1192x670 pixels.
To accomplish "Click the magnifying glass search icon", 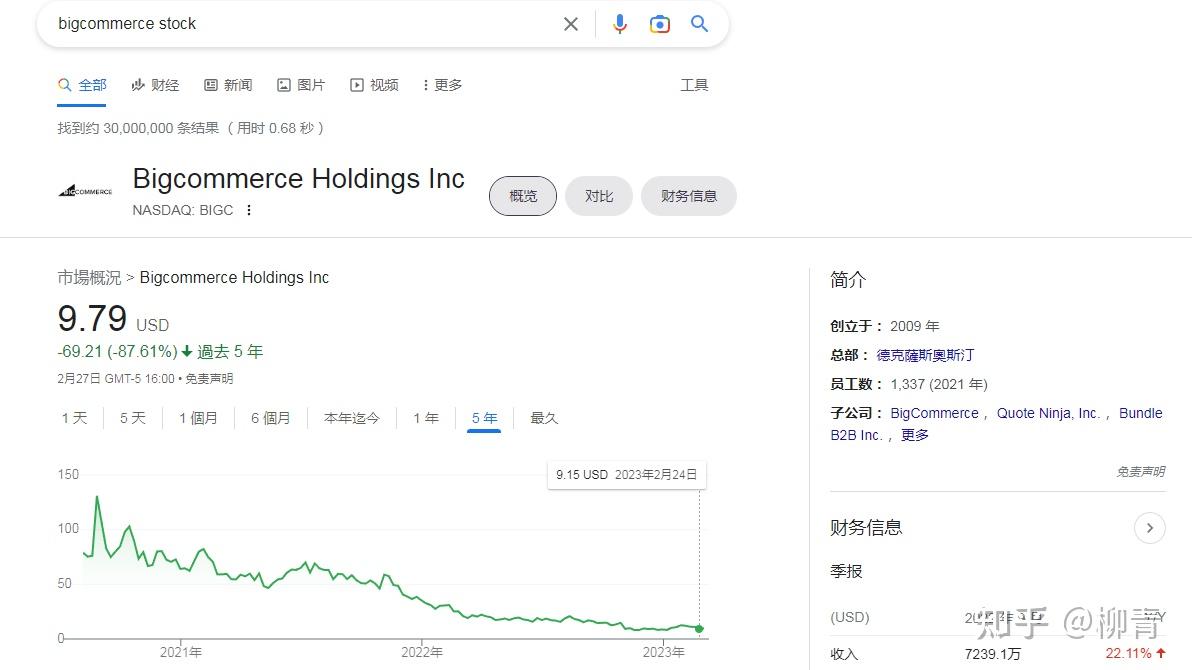I will (x=699, y=23).
